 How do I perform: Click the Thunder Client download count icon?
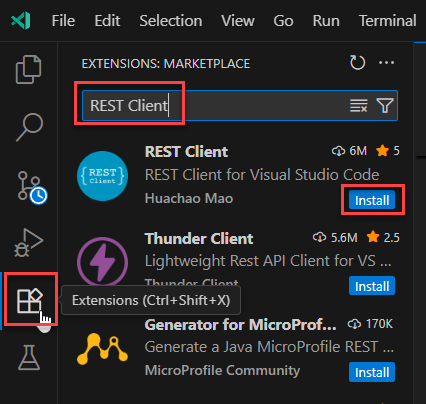click(319, 238)
